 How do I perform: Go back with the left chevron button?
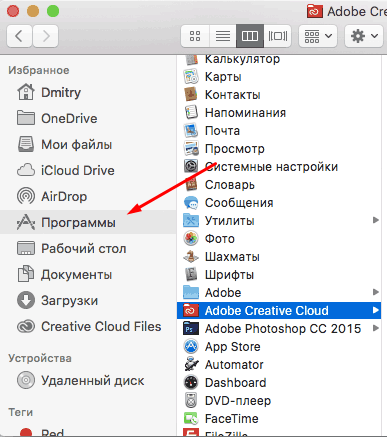coord(19,36)
